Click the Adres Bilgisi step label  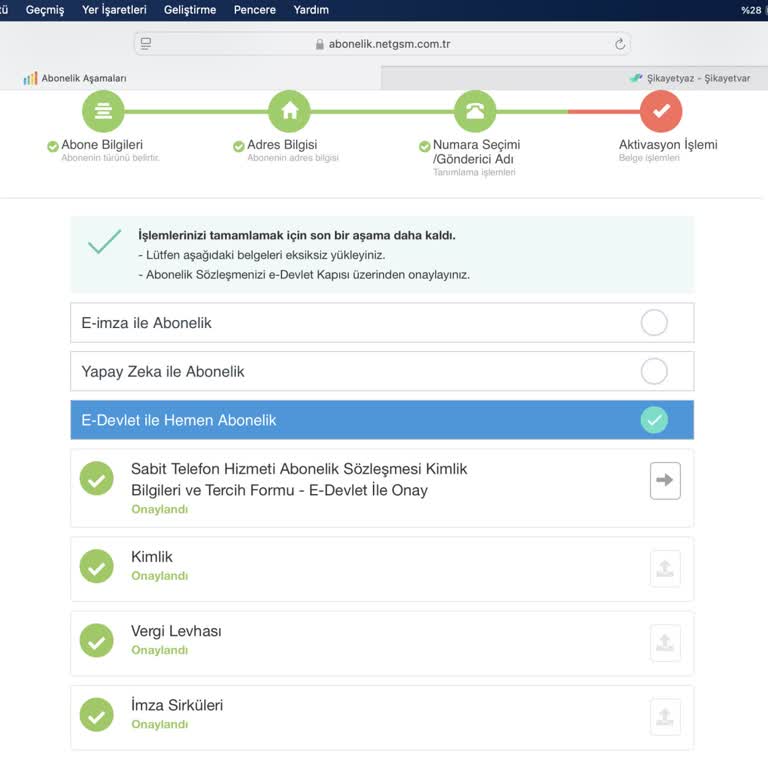pos(282,145)
